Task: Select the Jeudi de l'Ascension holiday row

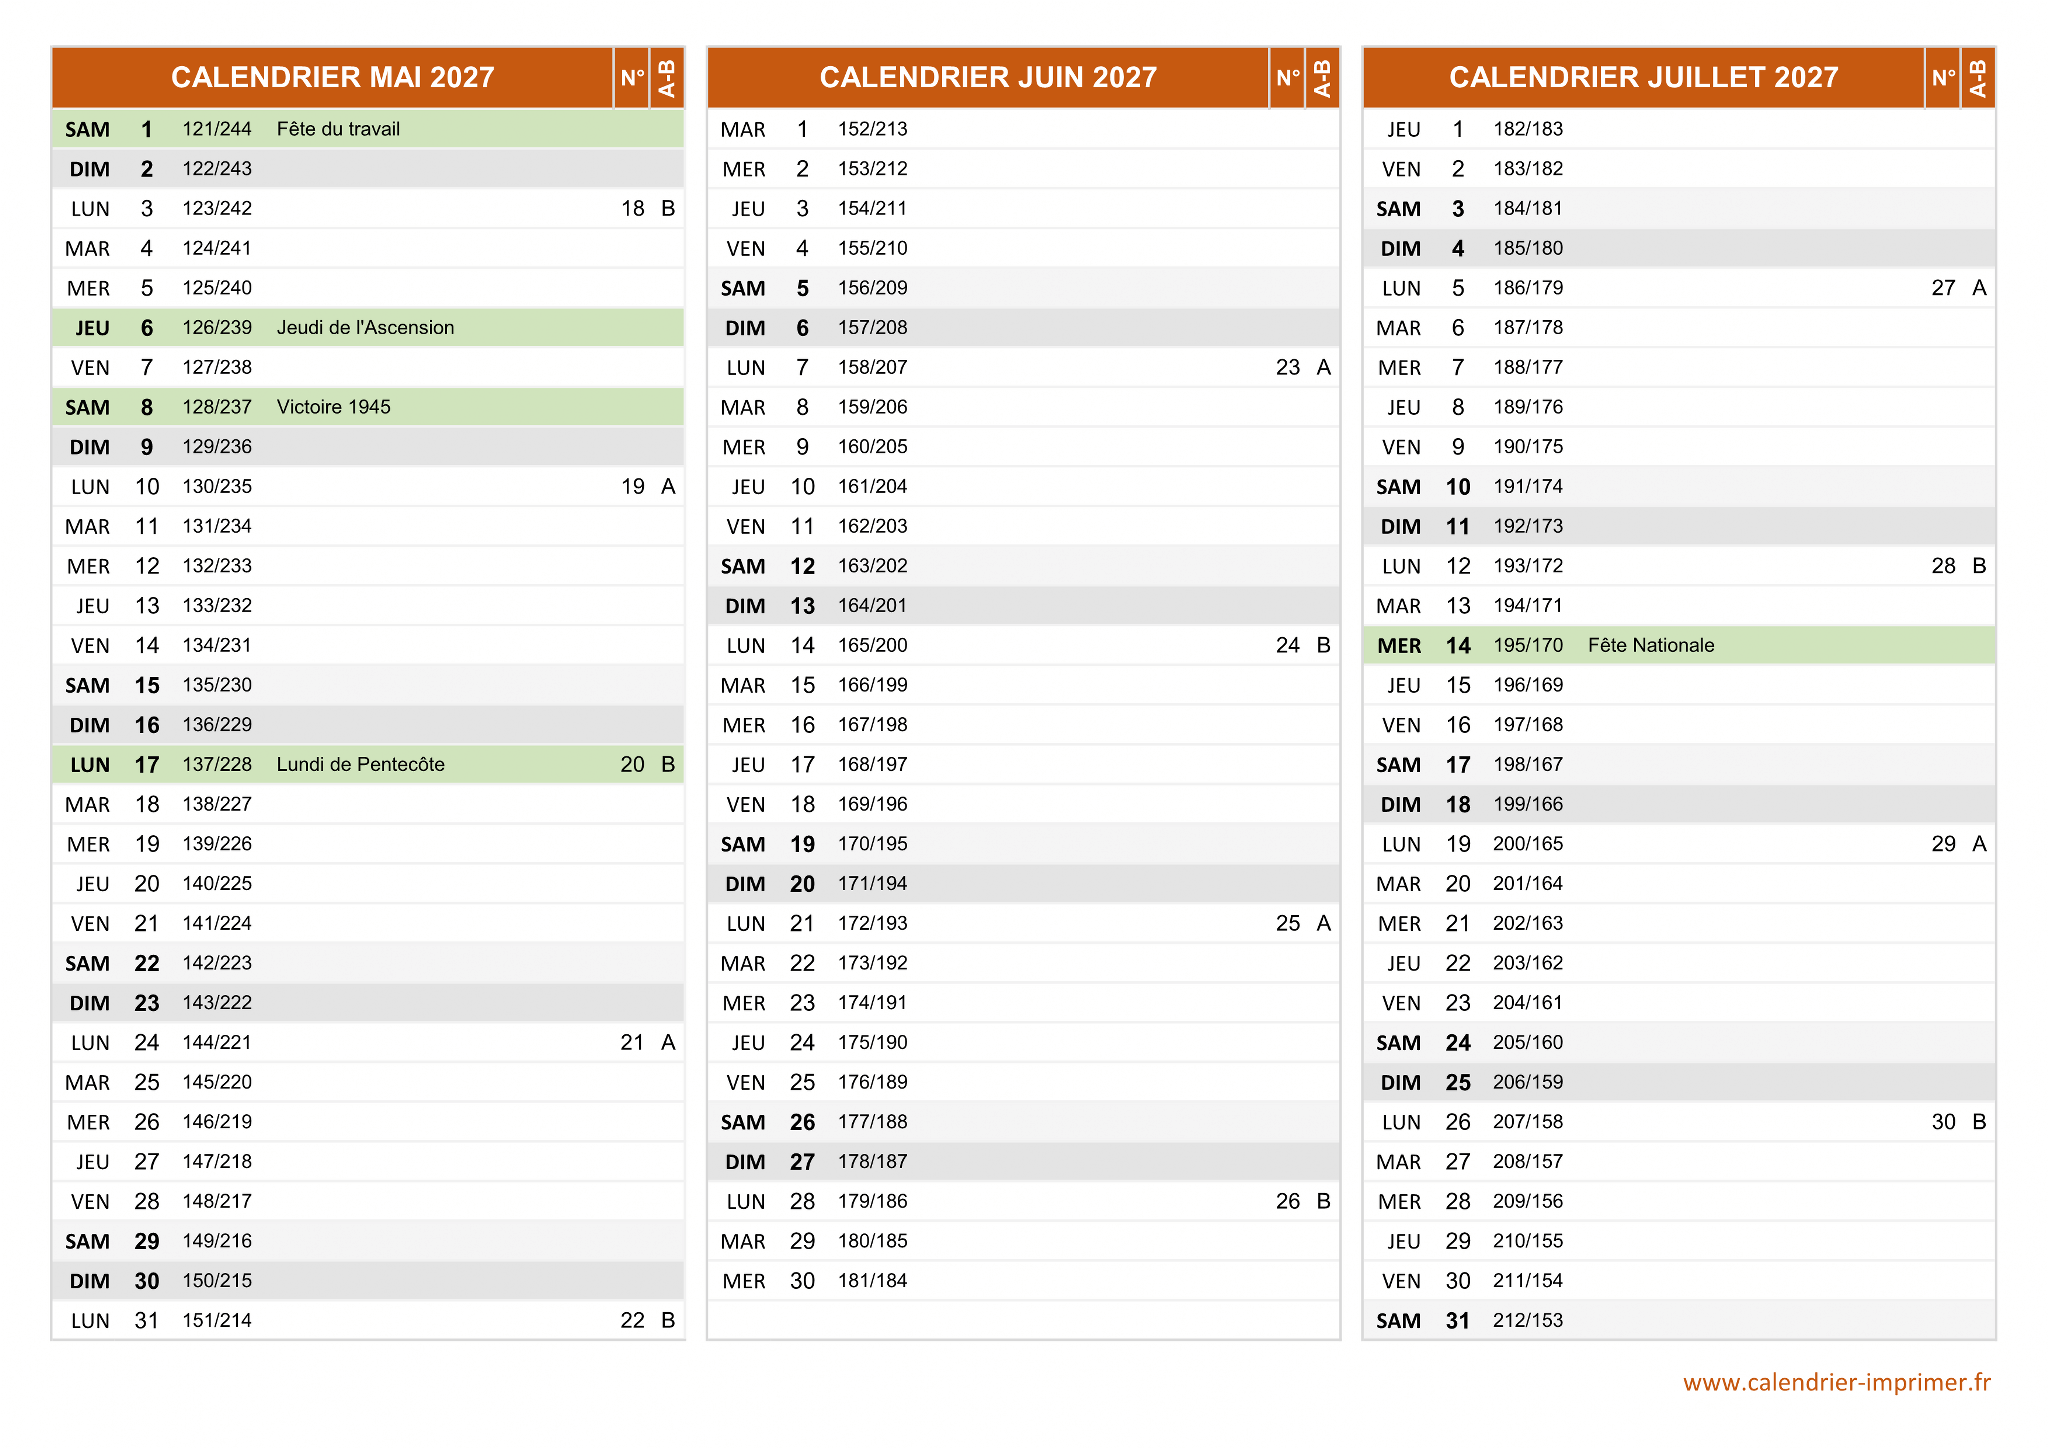Action: [365, 328]
